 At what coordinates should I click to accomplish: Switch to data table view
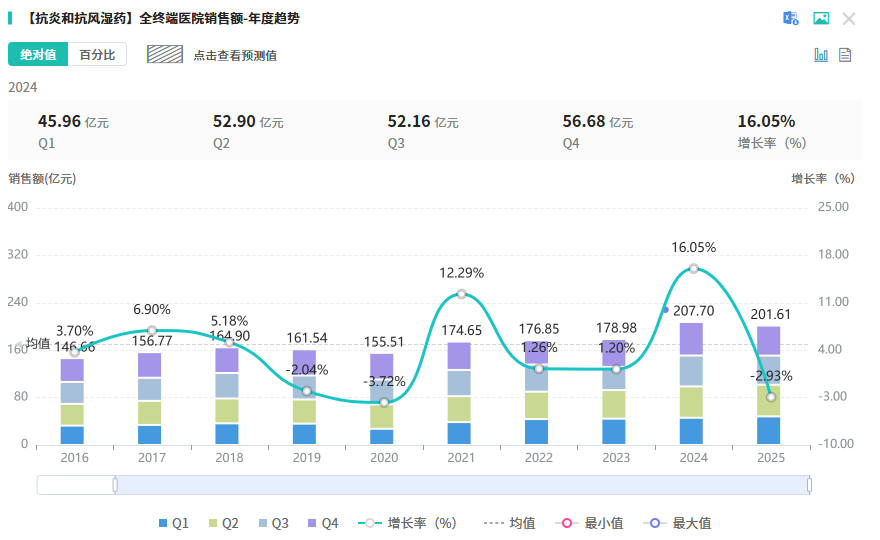(x=845, y=55)
